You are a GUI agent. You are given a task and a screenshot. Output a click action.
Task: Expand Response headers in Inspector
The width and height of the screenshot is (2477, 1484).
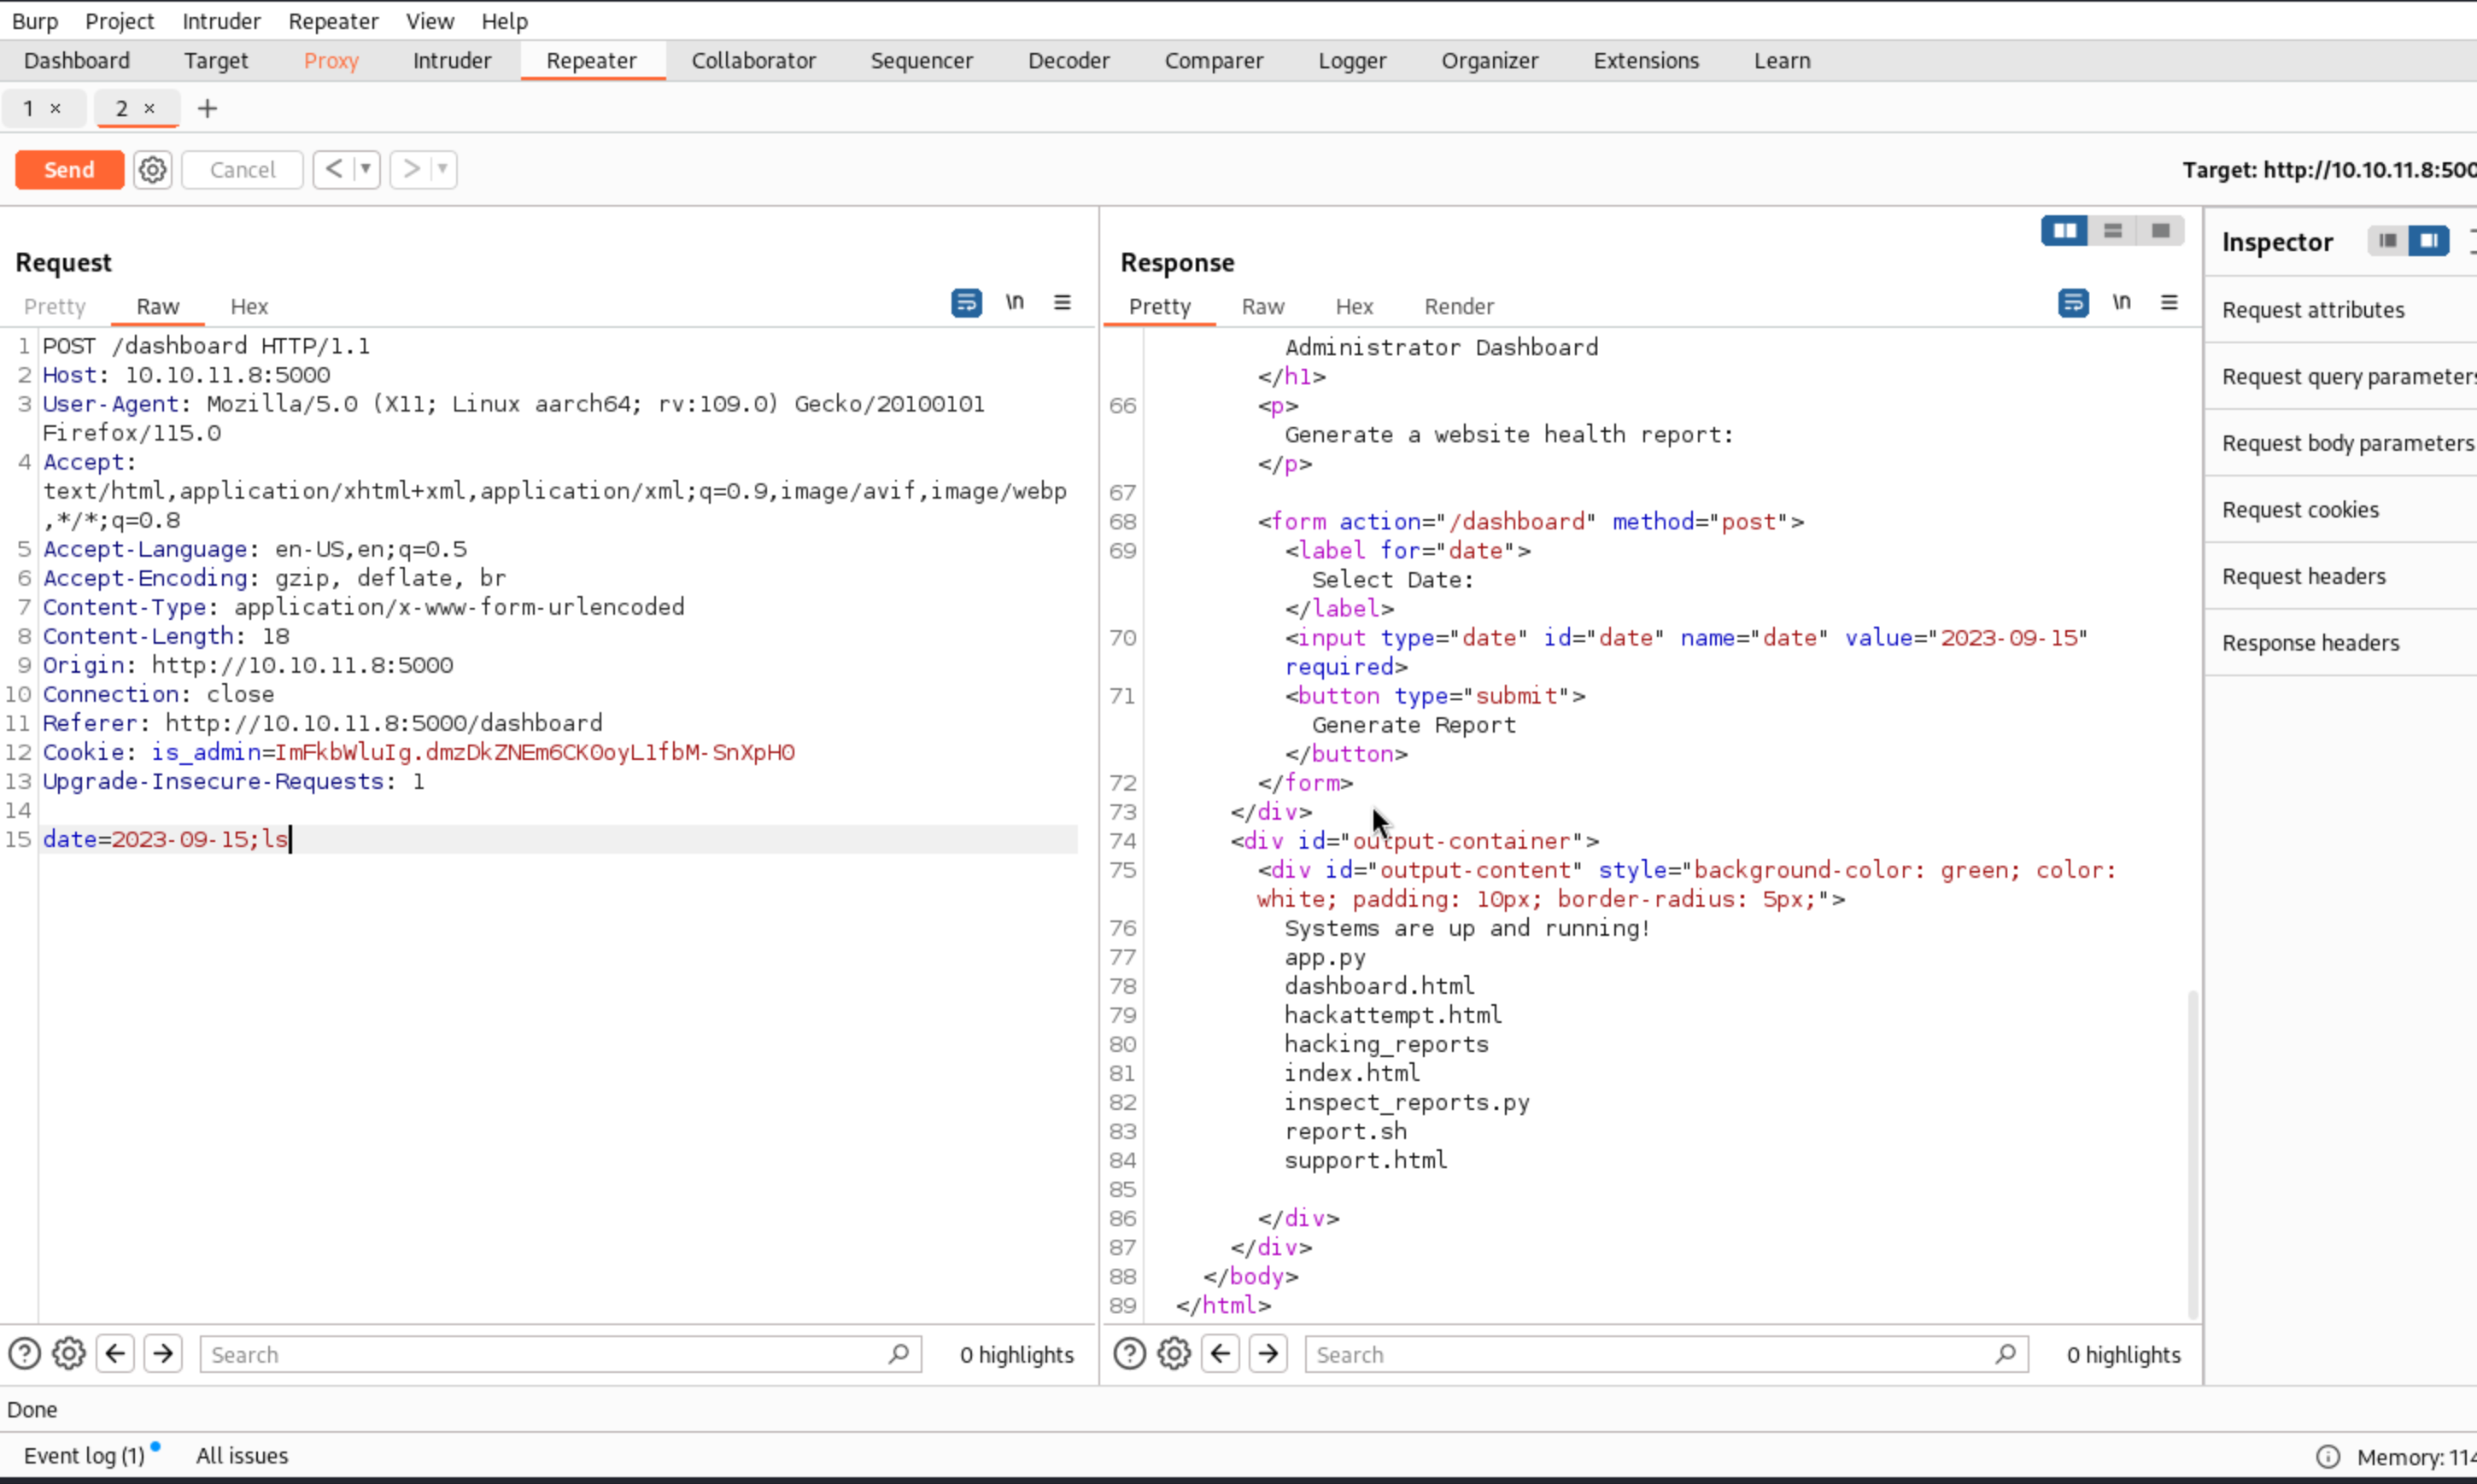(2341, 643)
